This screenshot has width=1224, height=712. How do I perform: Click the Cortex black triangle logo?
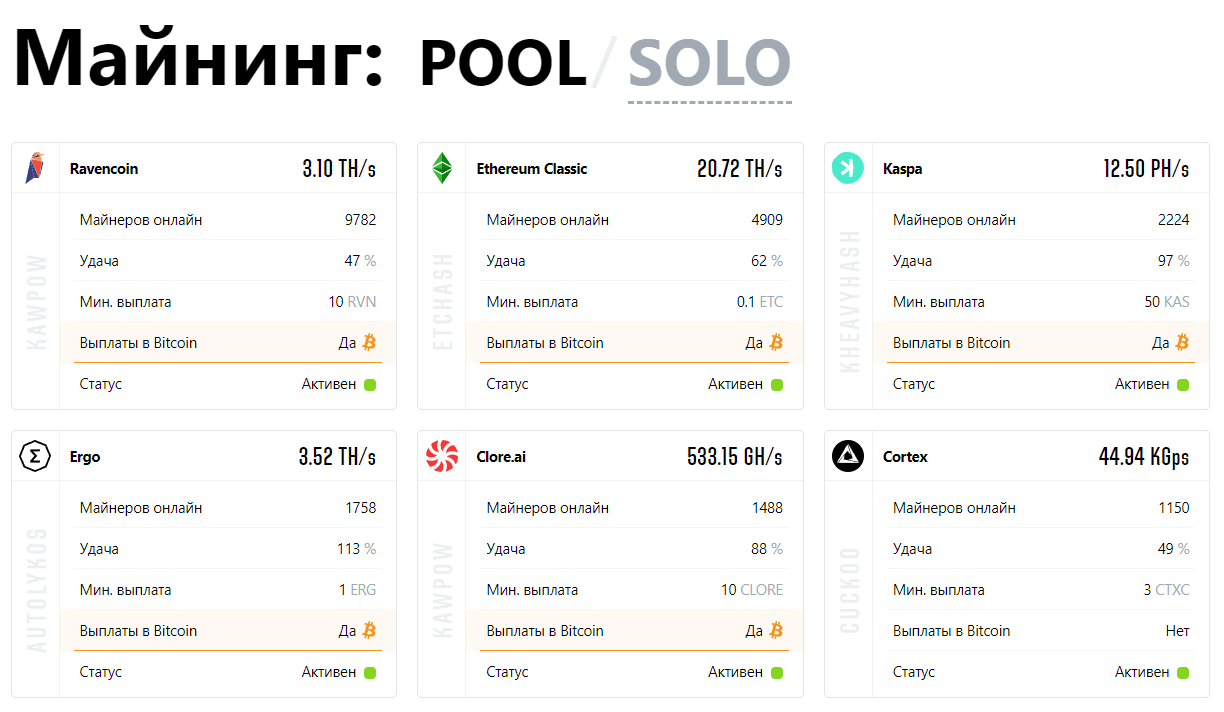pyautogui.click(x=848, y=456)
